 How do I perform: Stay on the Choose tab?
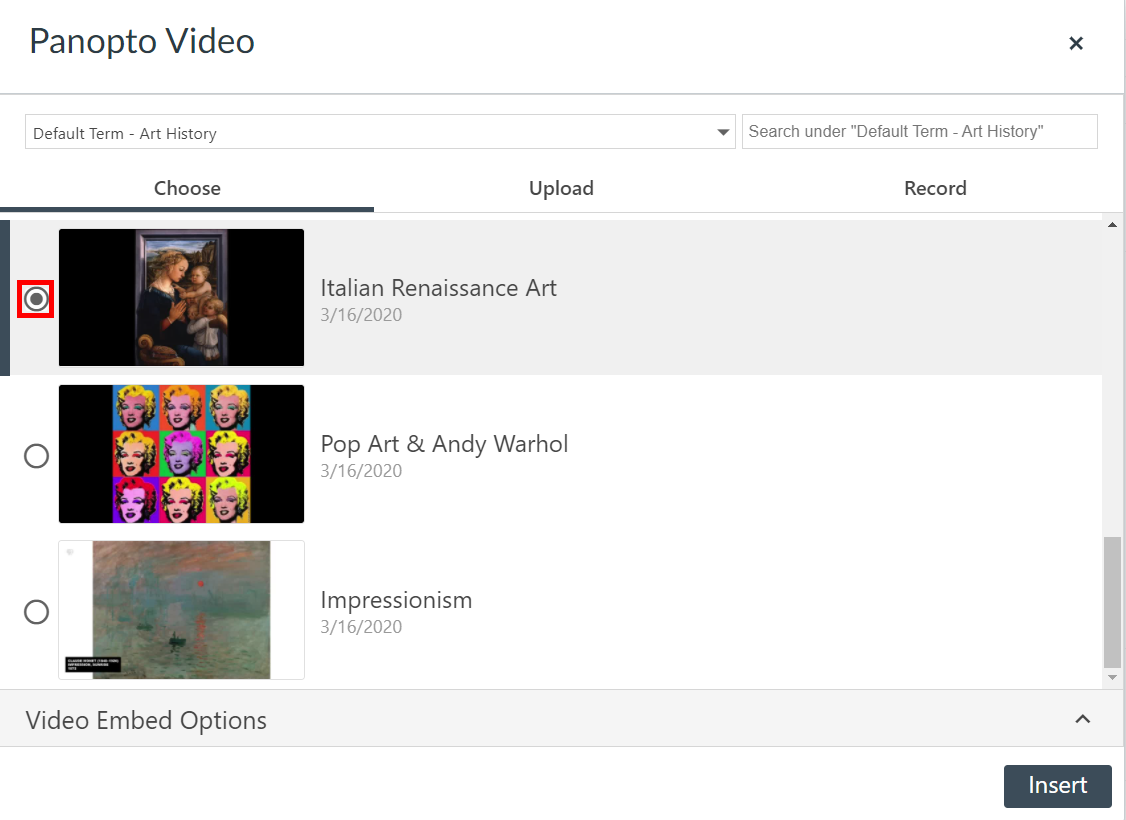click(187, 188)
